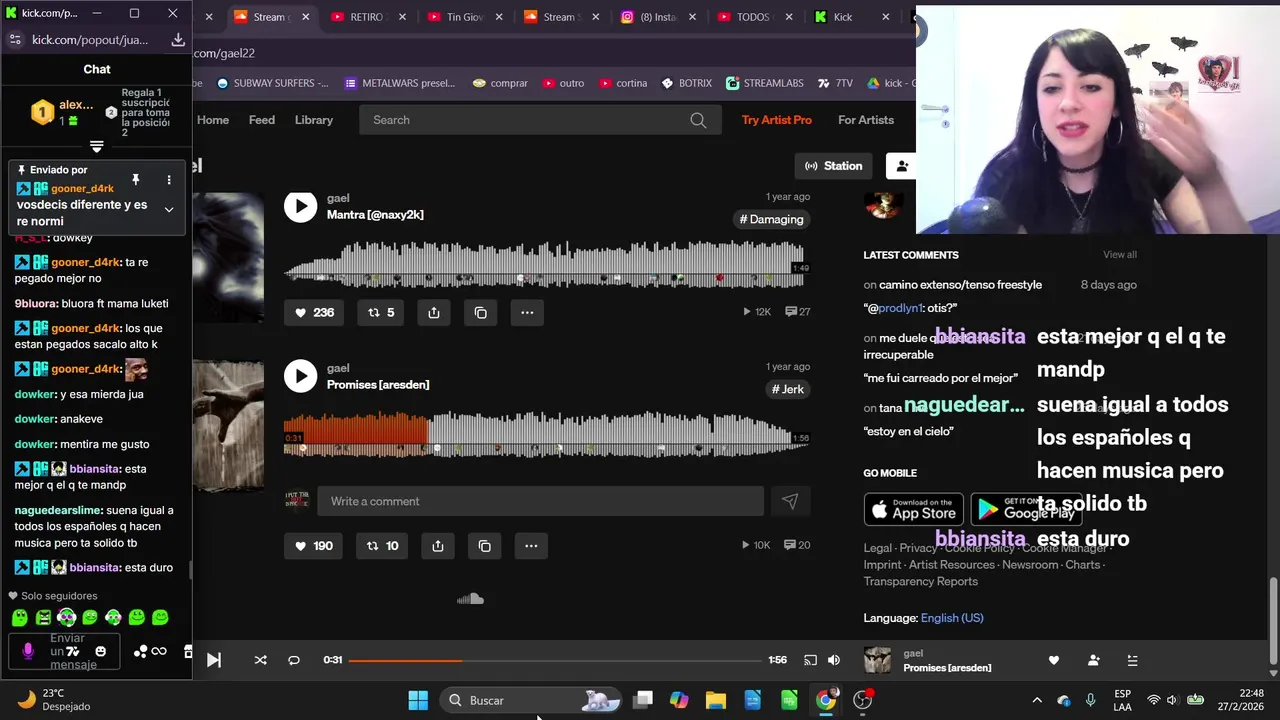The image size is (1280, 720).
Task: Open the now-playing artwork thumbnail
Action: click(x=877, y=660)
